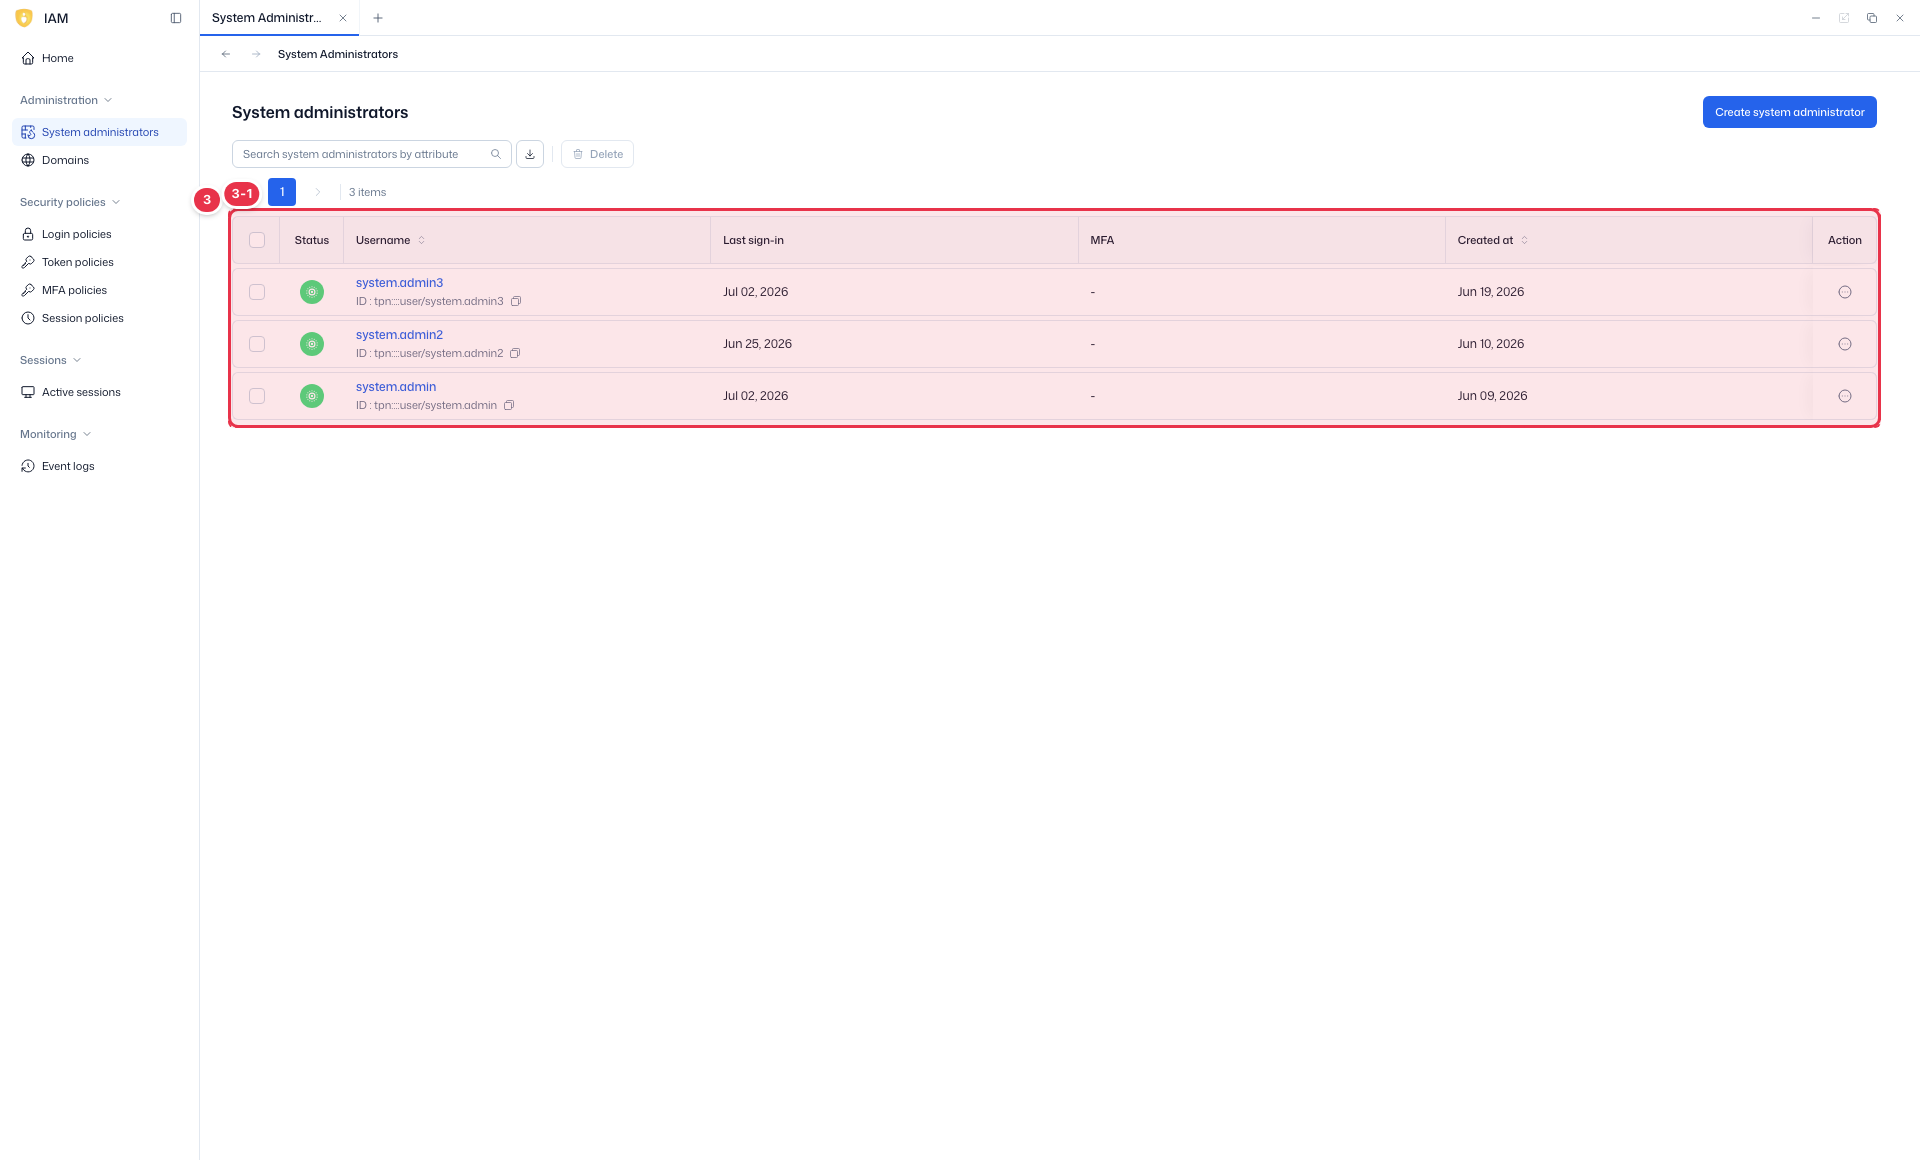Tick the checkbox for system.admin2
This screenshot has height=1160, width=1920.
point(257,344)
